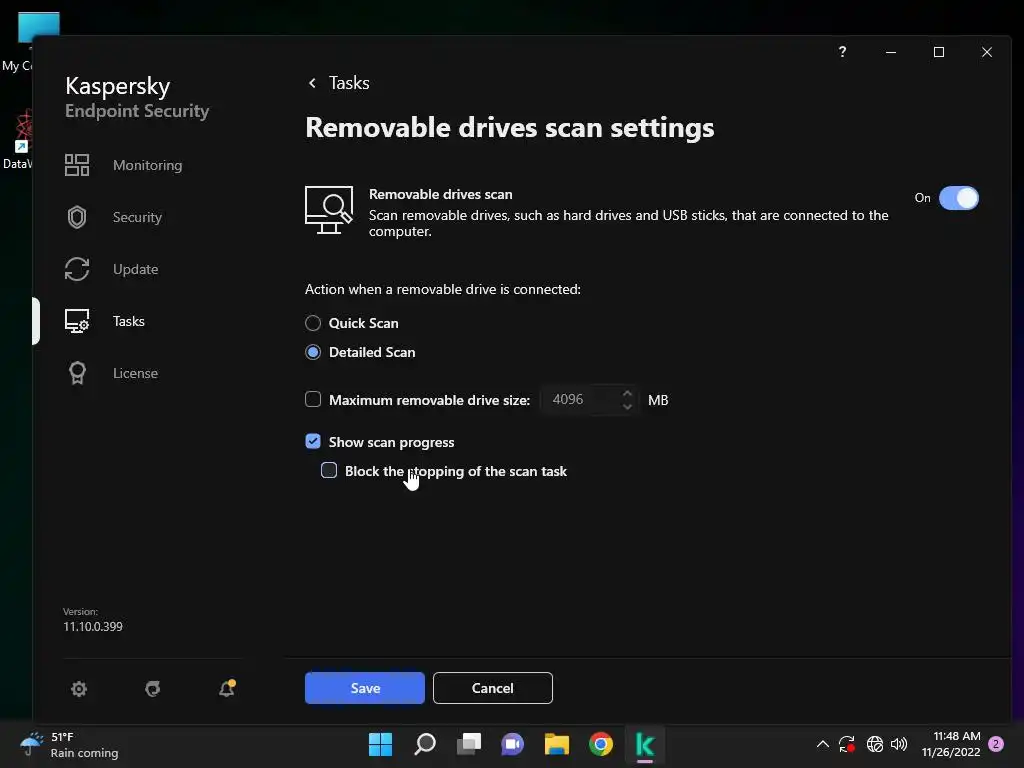
Task: Click the Tasks monitor-gear icon
Action: [77, 321]
